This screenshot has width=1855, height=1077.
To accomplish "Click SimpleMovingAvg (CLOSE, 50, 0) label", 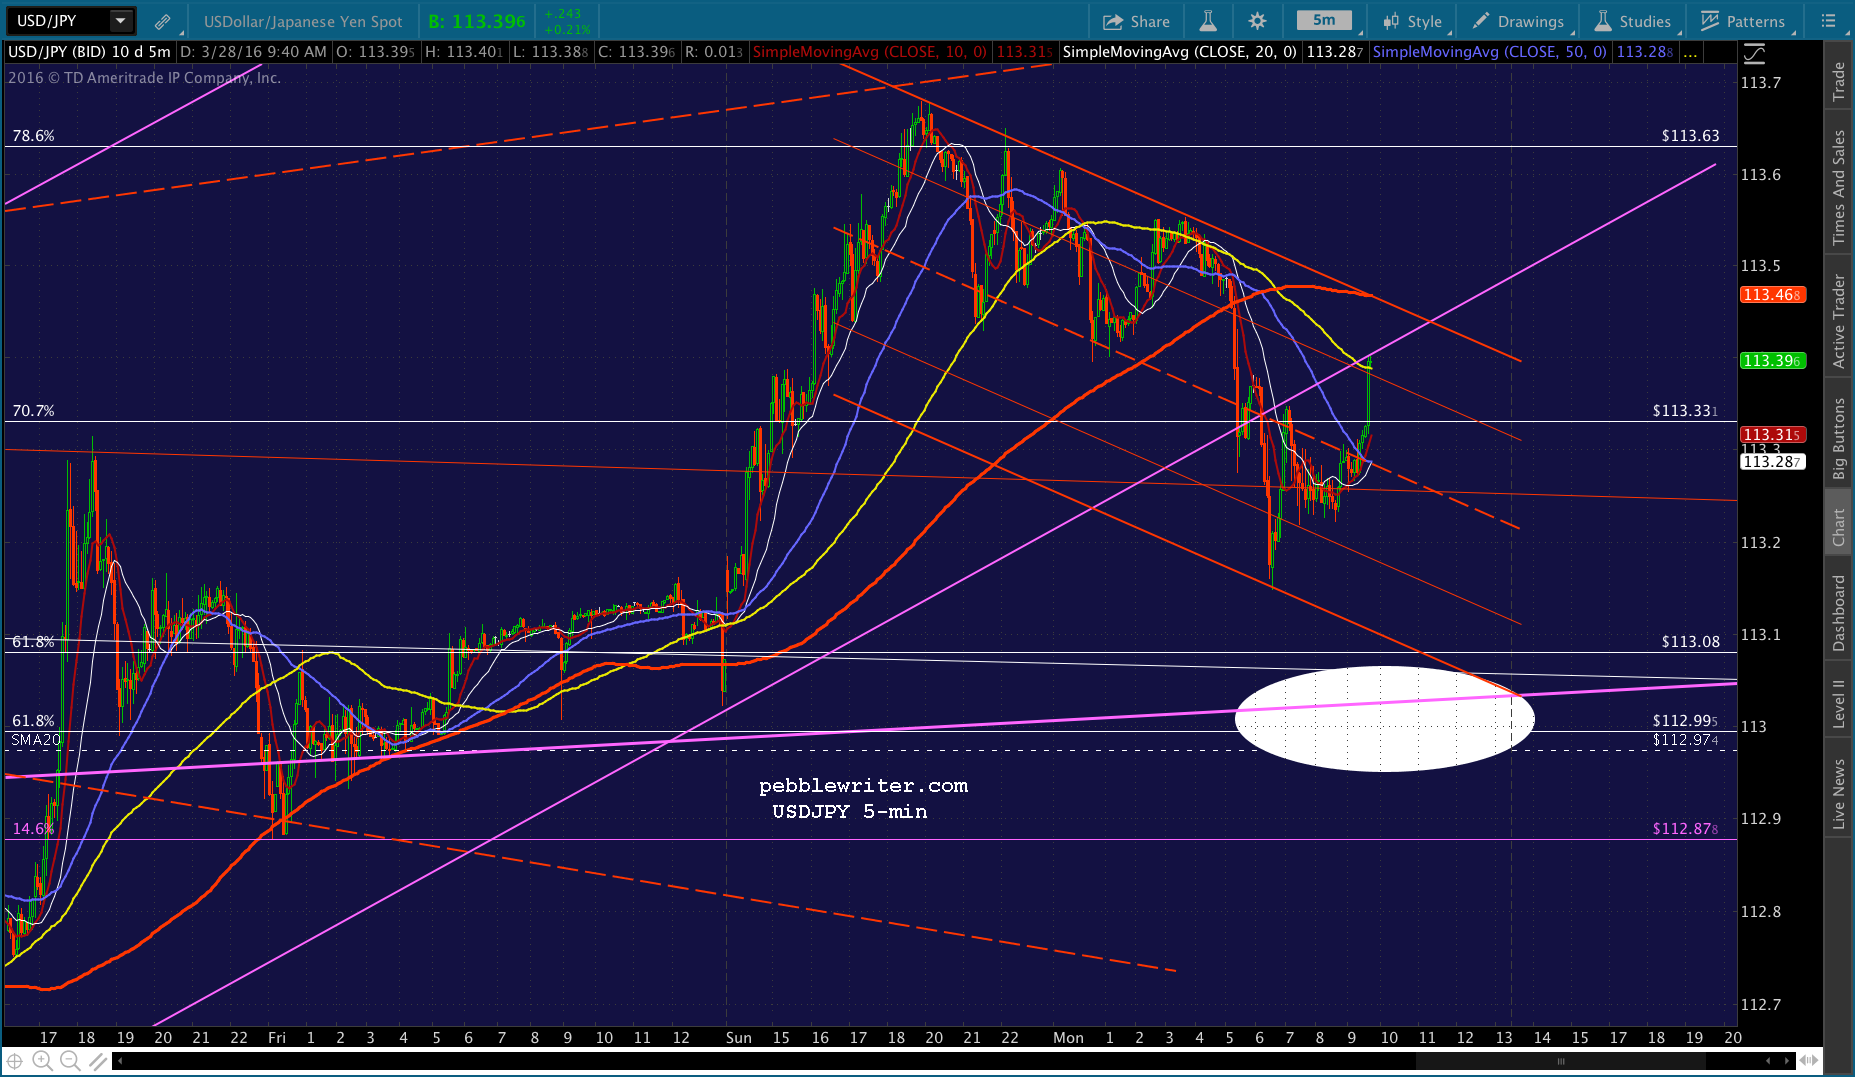I will click(1490, 52).
